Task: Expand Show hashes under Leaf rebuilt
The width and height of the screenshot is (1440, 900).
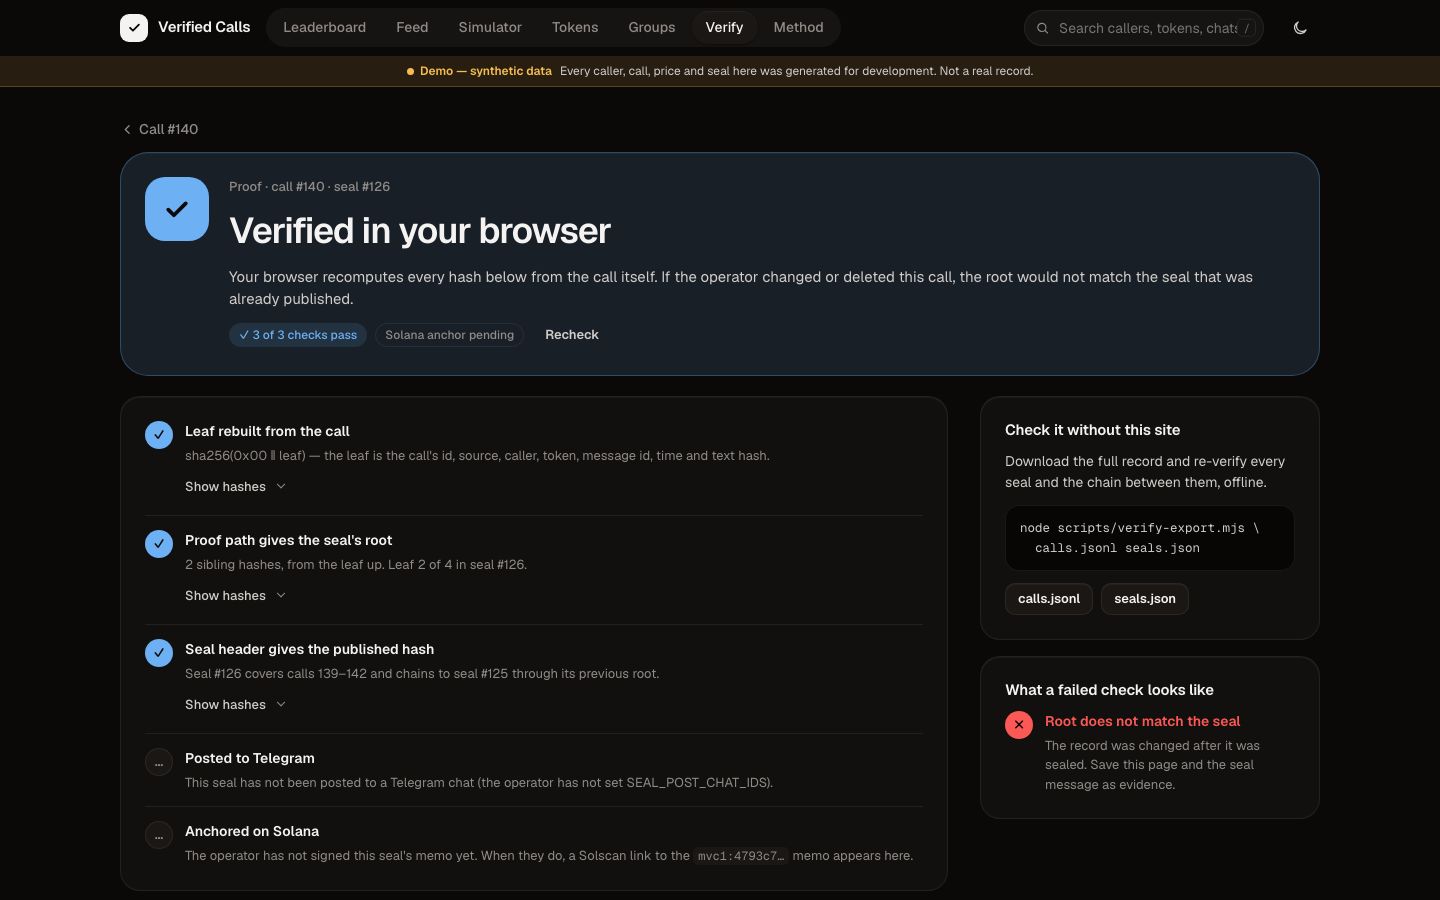Action: tap(236, 486)
